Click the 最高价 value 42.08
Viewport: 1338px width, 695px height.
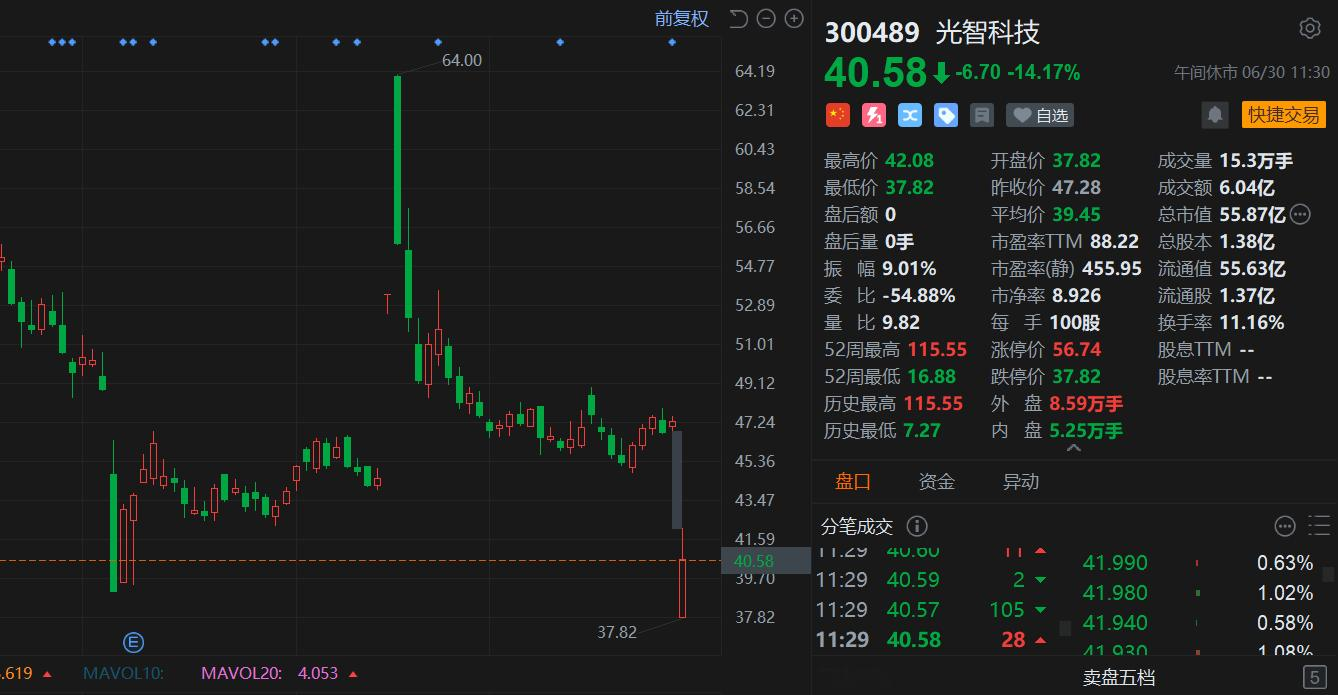coord(908,160)
